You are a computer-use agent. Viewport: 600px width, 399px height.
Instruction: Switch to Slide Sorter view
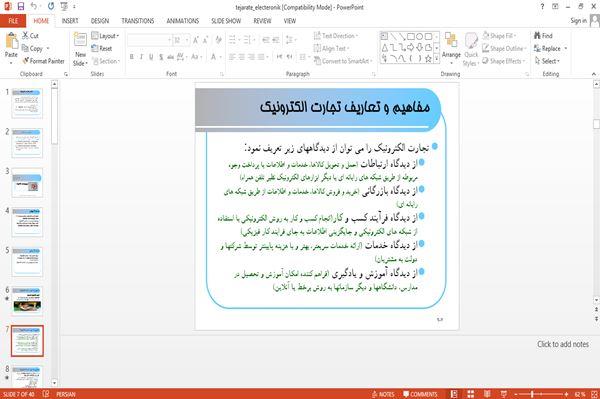[x=471, y=394]
